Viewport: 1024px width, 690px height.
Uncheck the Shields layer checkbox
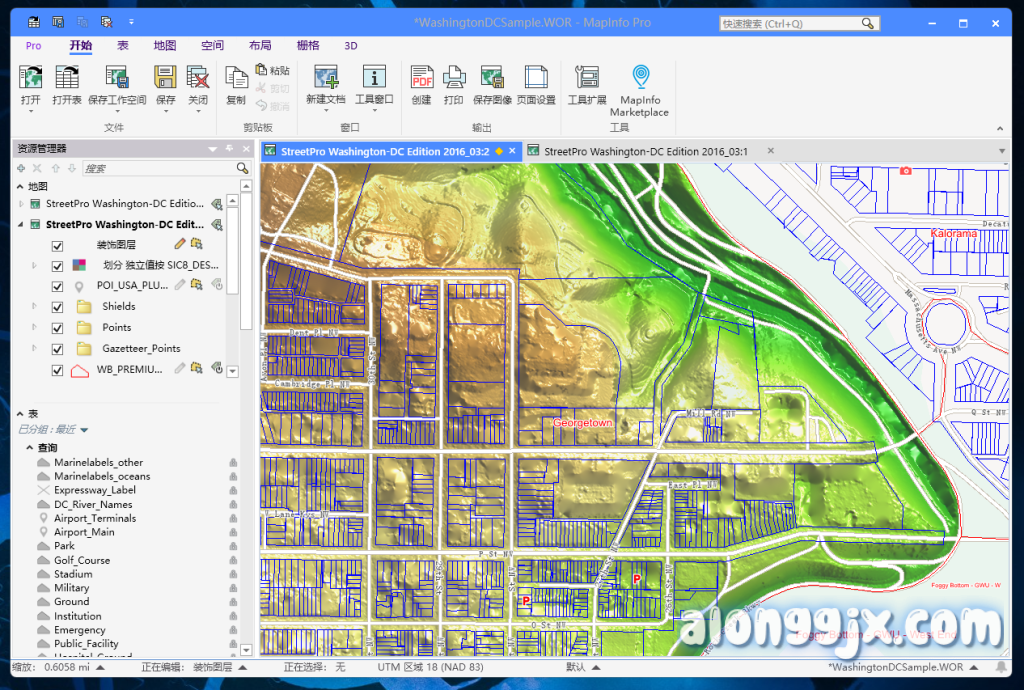(x=57, y=307)
